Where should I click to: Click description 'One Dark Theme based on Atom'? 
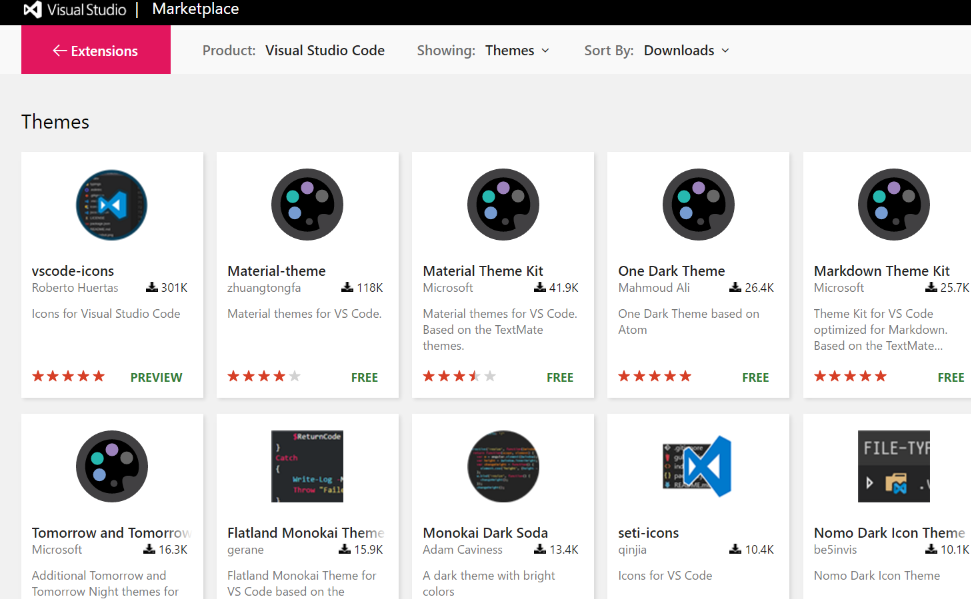pos(689,321)
